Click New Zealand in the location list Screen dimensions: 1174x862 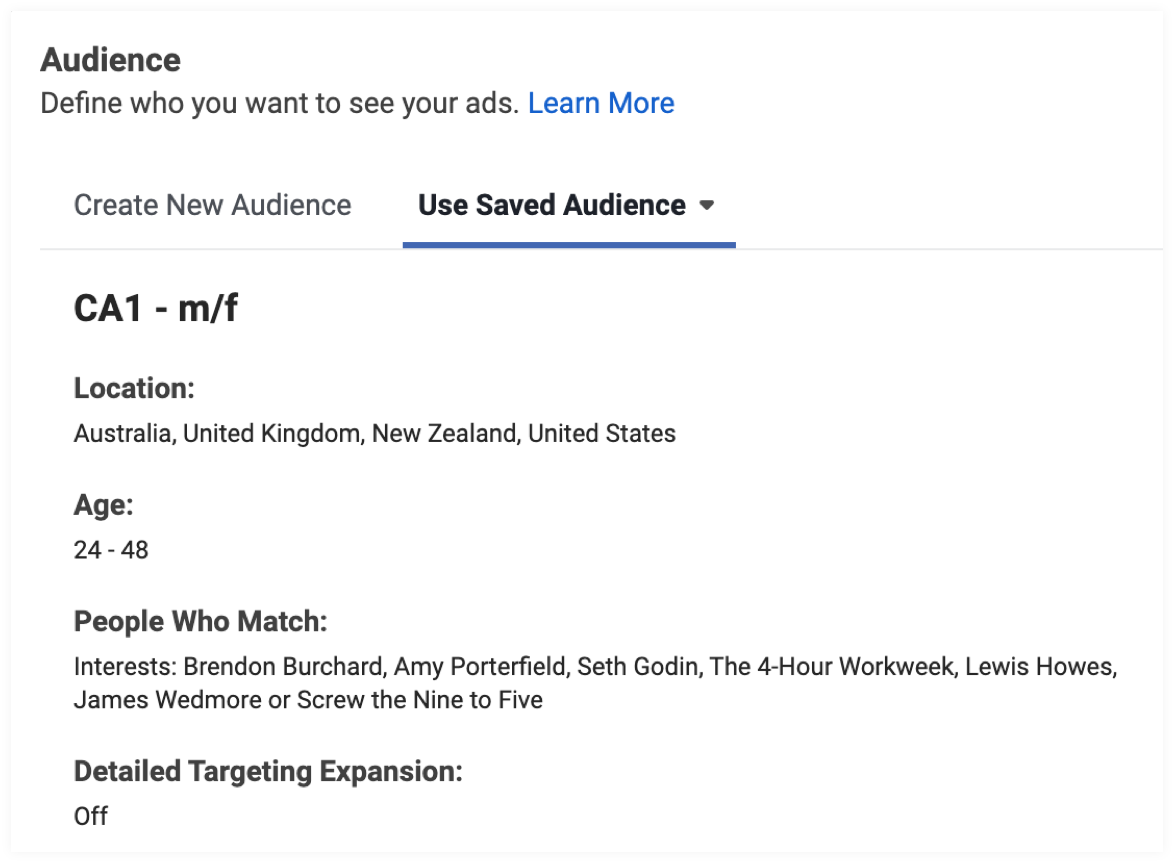click(443, 433)
